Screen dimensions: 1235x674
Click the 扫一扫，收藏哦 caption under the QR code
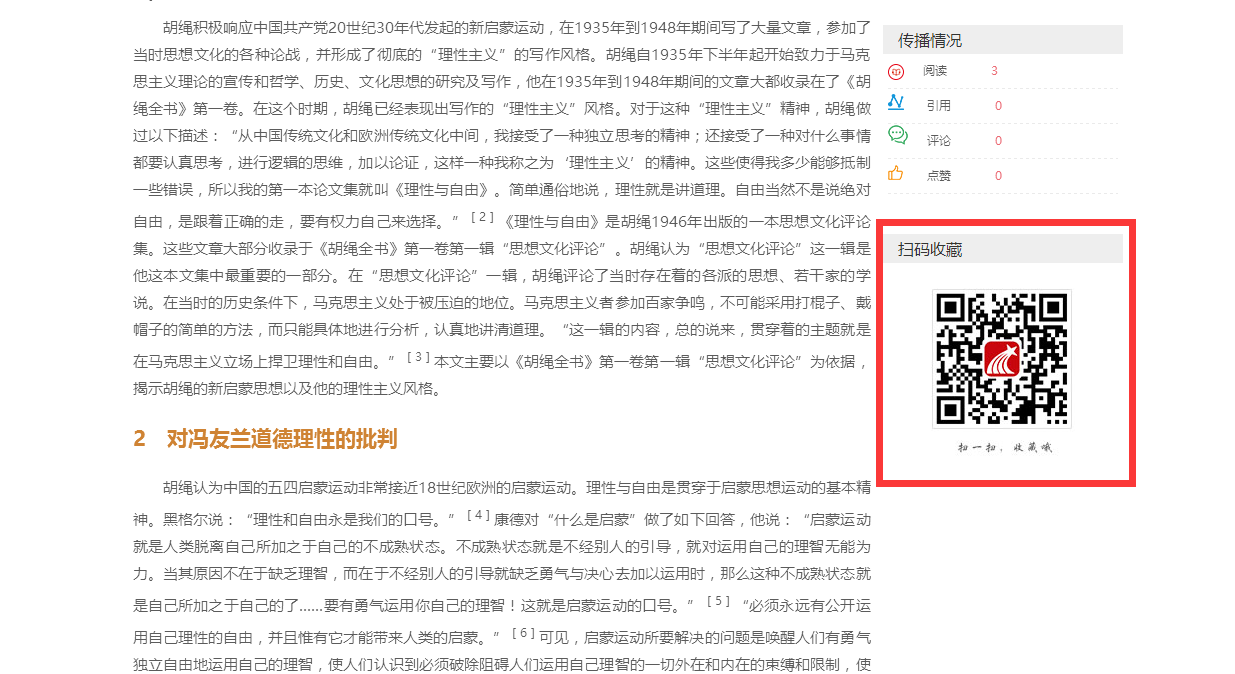click(1004, 447)
